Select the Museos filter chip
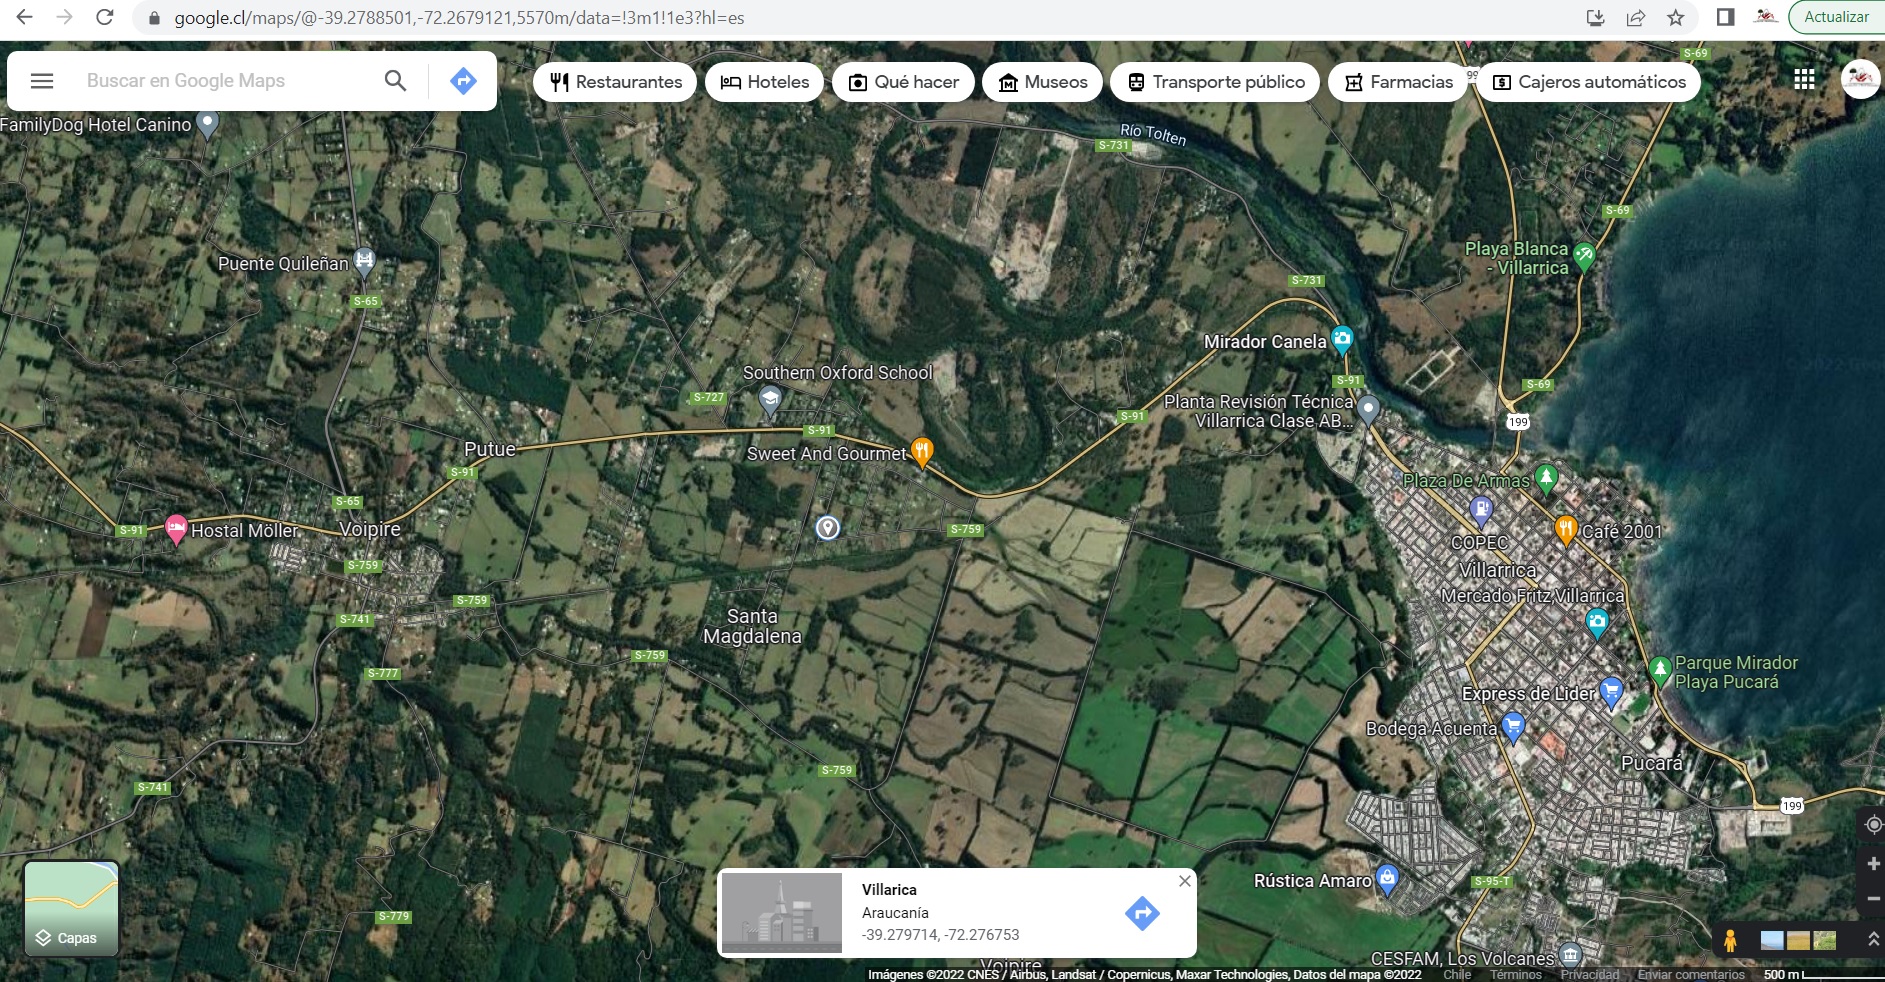Screen dimensions: 1885x982 click(x=1042, y=82)
